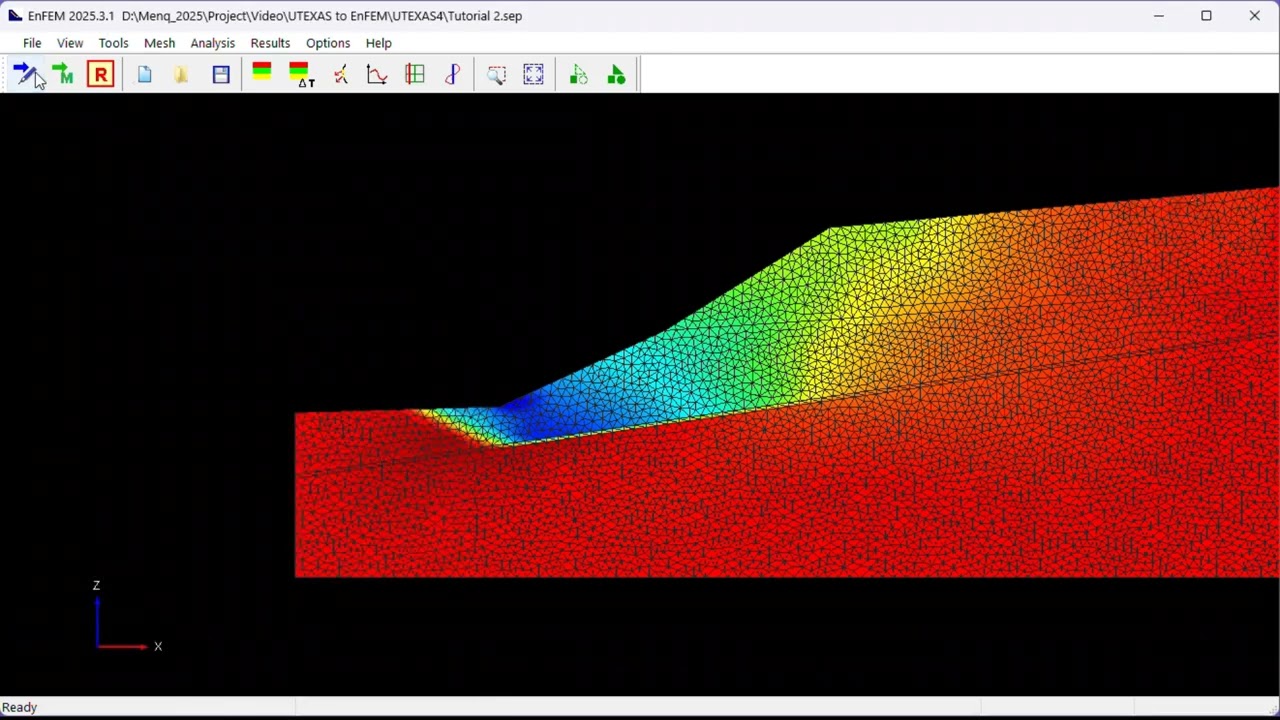Activate the zoom window magnifier icon
Image resolution: width=1280 pixels, height=720 pixels.
497,75
